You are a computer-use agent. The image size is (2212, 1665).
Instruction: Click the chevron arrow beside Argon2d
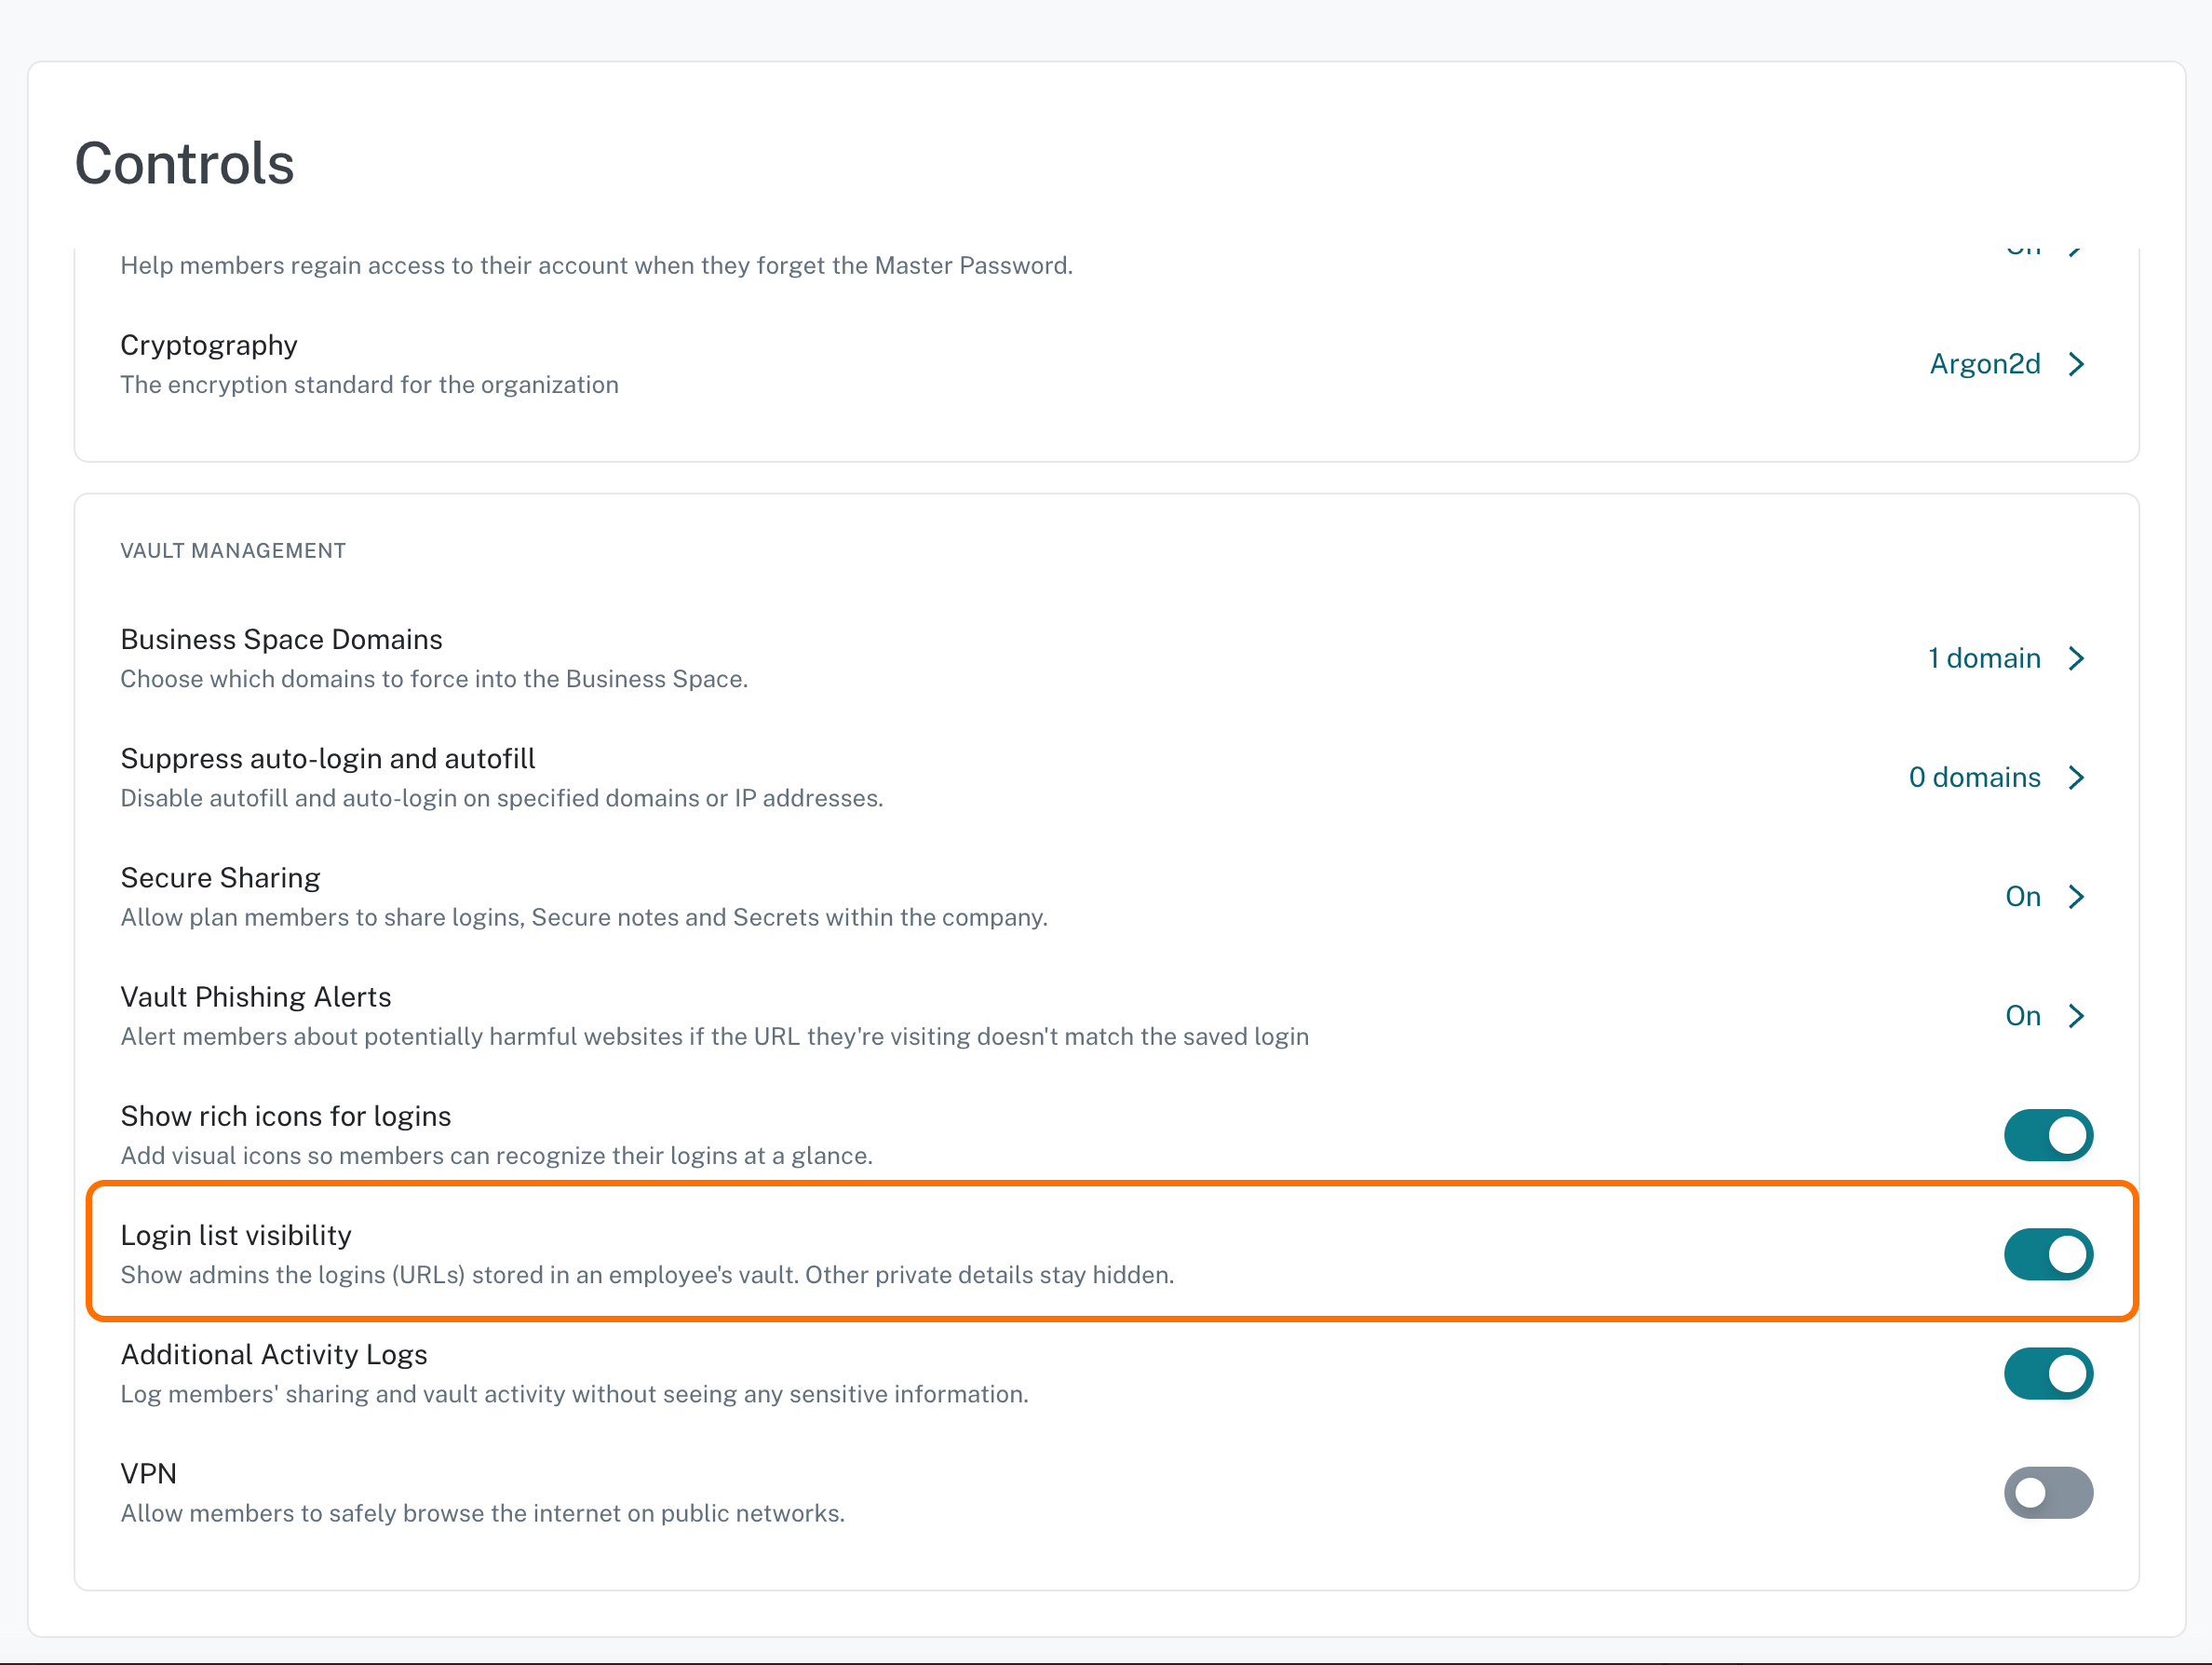coord(2076,364)
